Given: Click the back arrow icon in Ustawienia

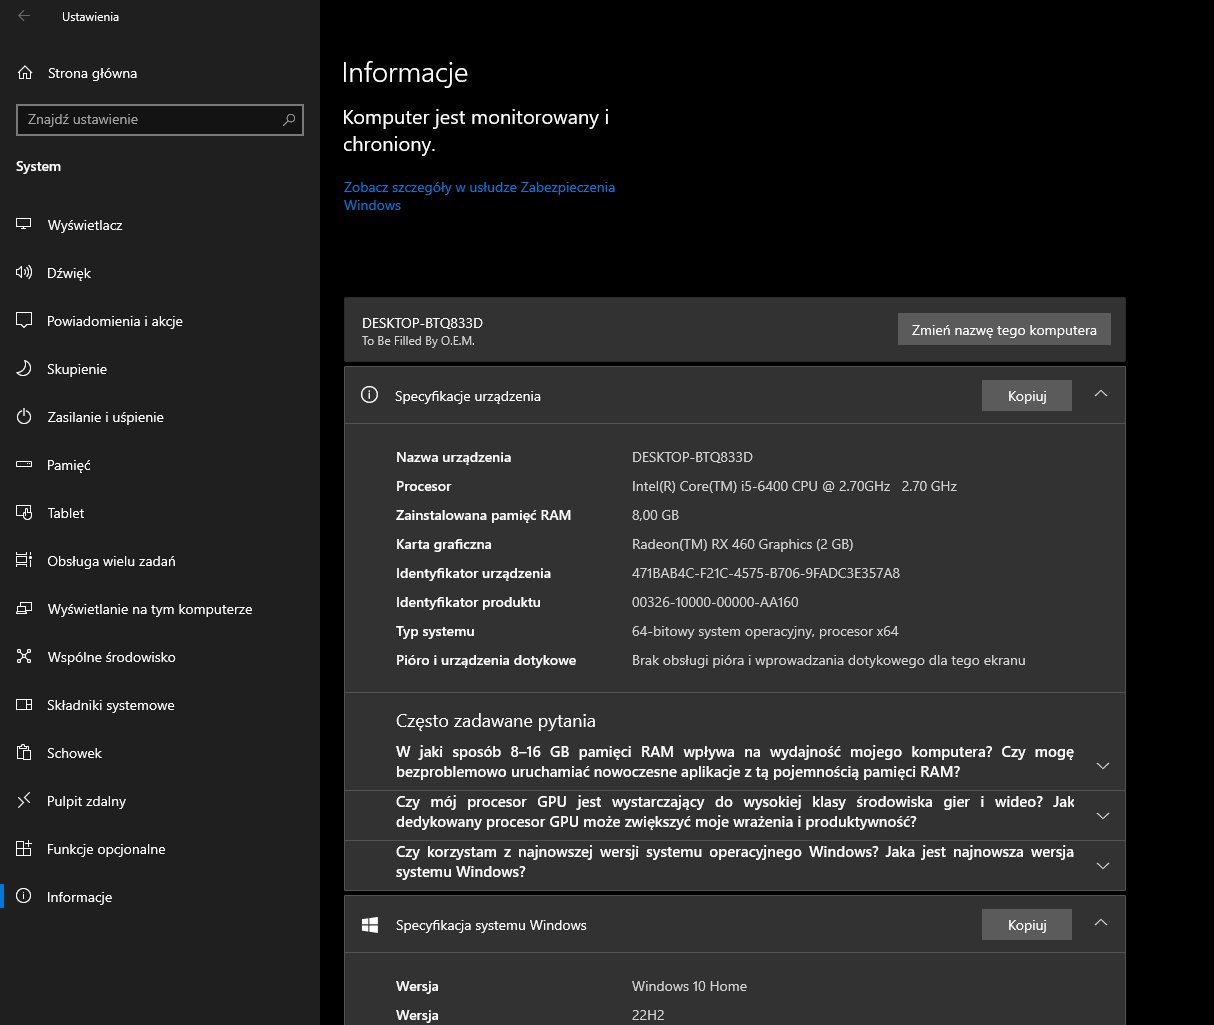Looking at the screenshot, I should click(x=24, y=16).
